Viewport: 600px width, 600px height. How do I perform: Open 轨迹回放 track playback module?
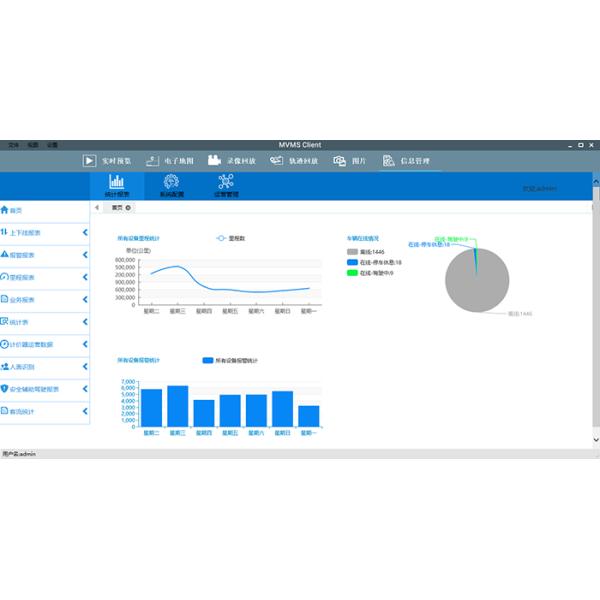click(294, 160)
